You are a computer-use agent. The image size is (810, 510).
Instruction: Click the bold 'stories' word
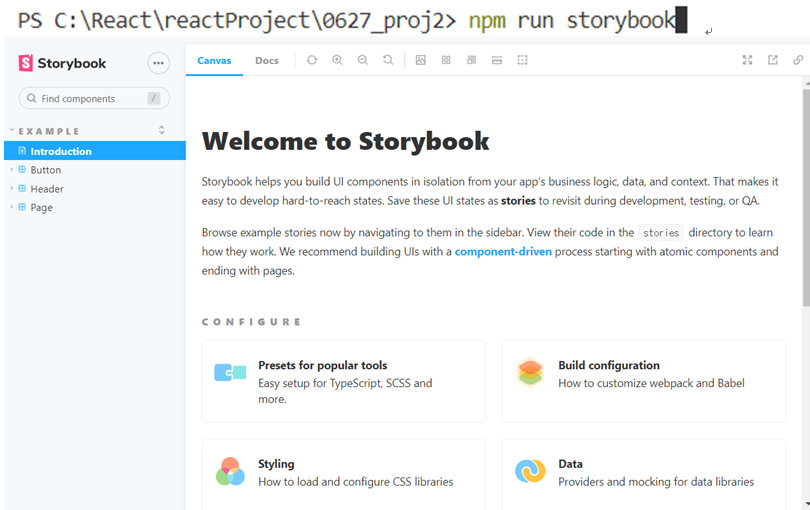pyautogui.click(x=518, y=200)
